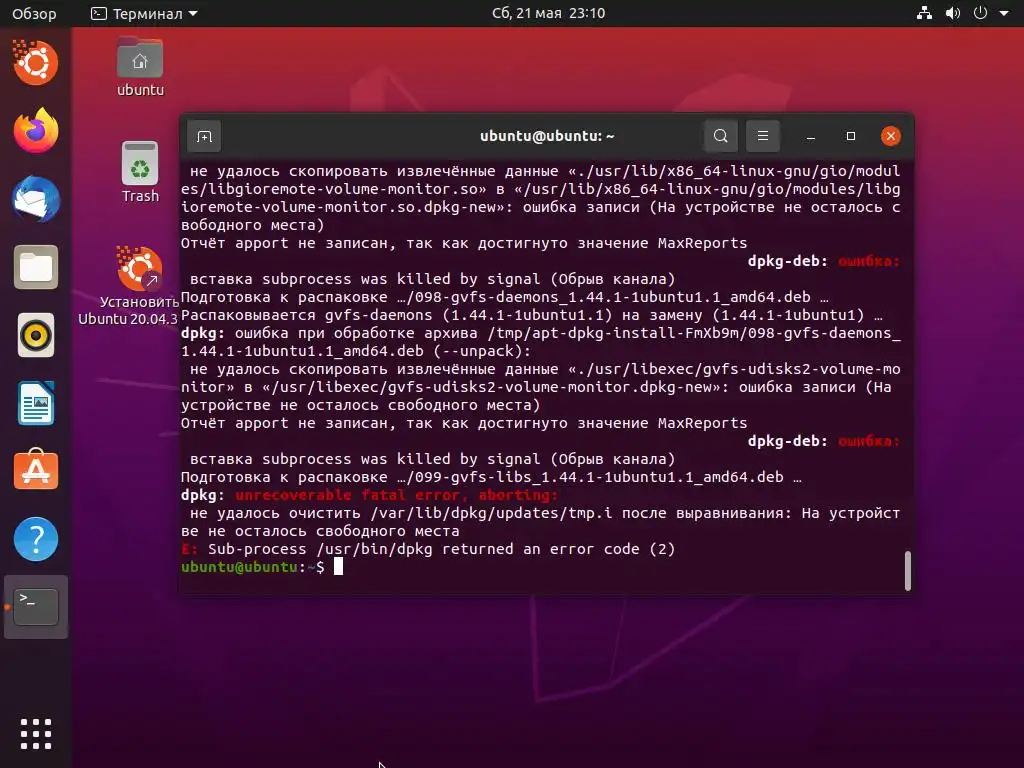Viewport: 1024px width, 768px height.
Task: Click 'Распаковывается gvfs-daemons' output line
Action: click(x=532, y=315)
